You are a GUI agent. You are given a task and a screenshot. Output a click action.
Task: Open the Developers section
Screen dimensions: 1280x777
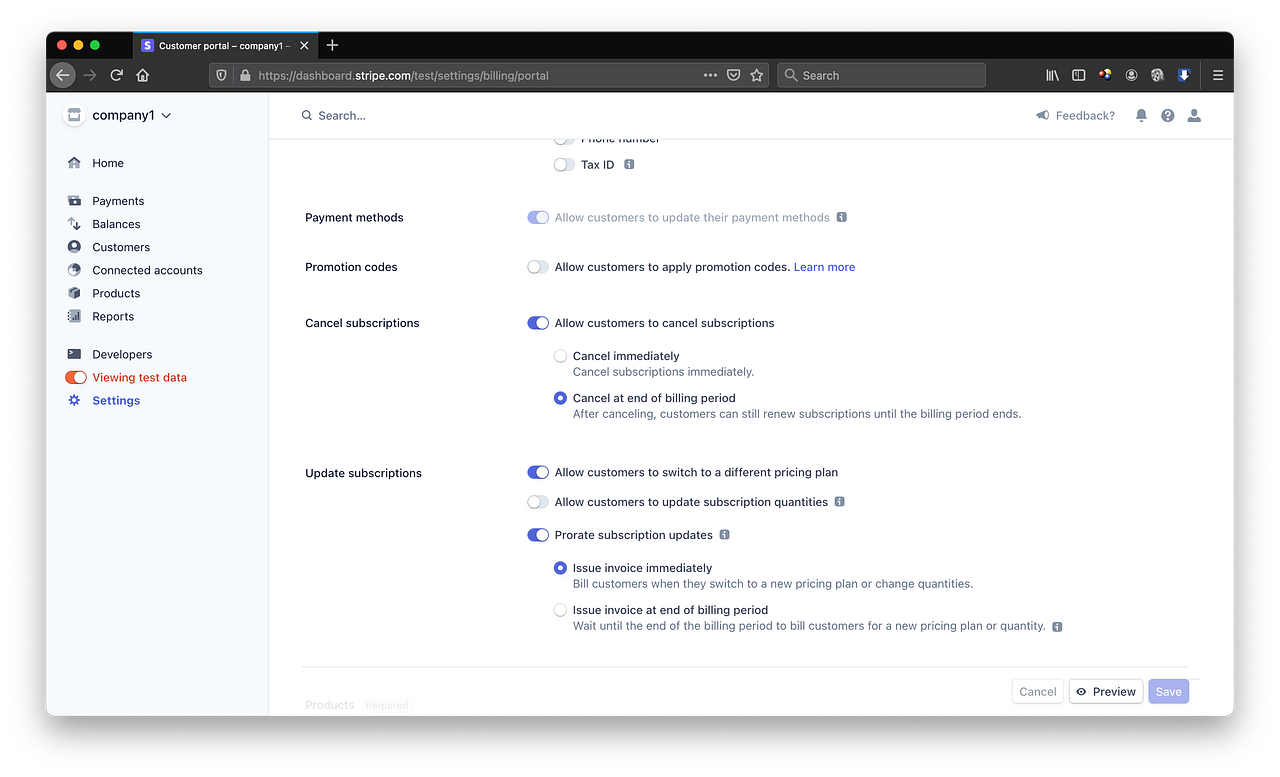click(121, 353)
